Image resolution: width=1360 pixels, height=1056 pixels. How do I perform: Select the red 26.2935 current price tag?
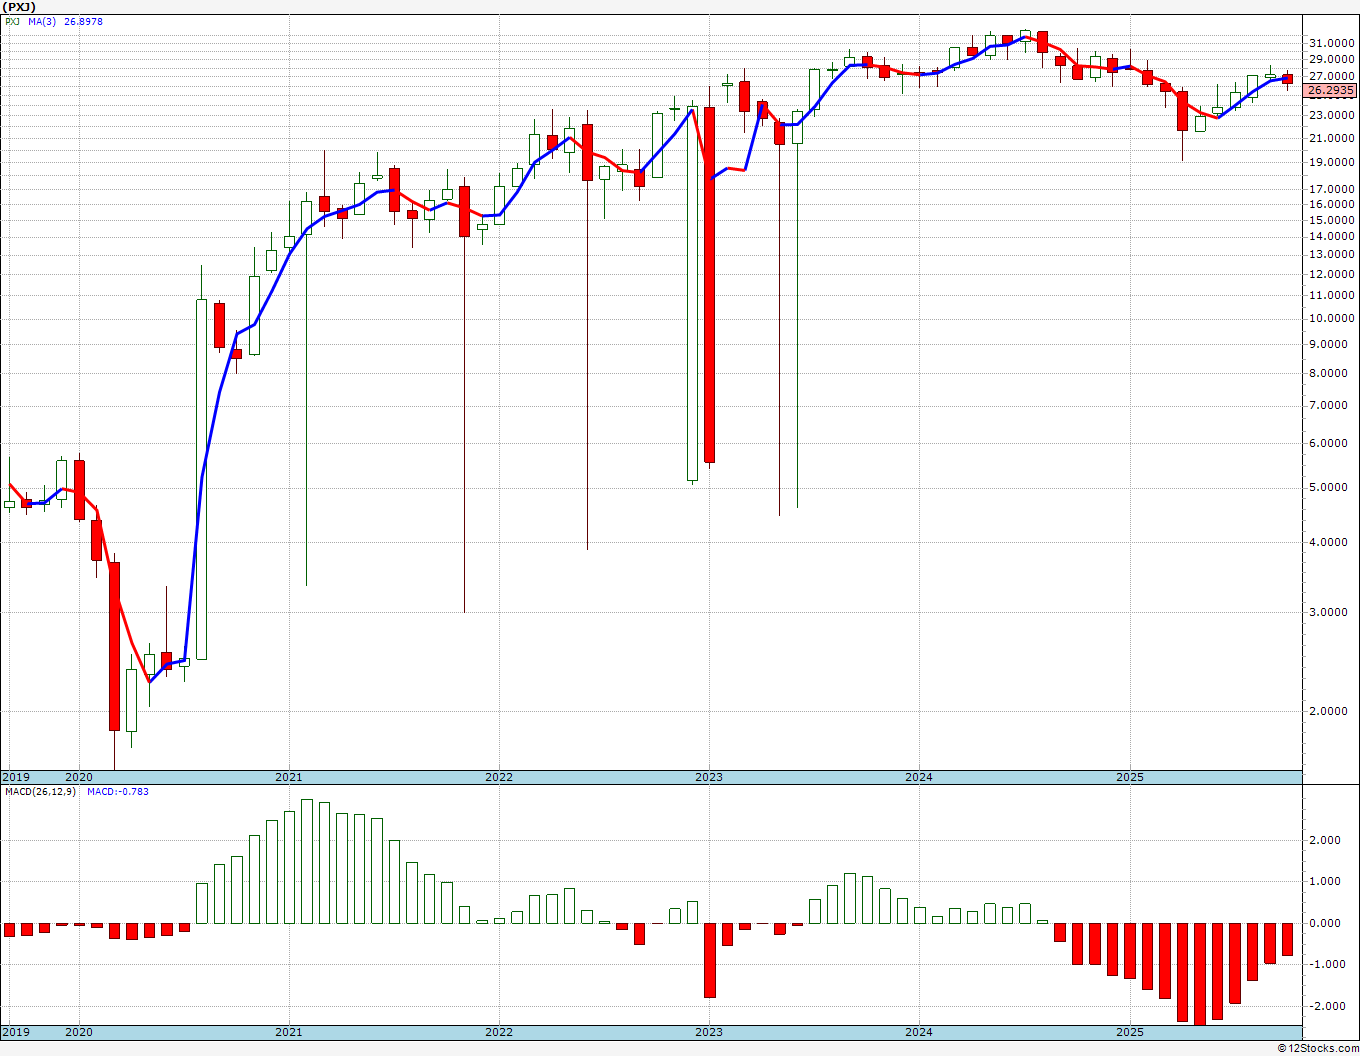(x=1331, y=90)
